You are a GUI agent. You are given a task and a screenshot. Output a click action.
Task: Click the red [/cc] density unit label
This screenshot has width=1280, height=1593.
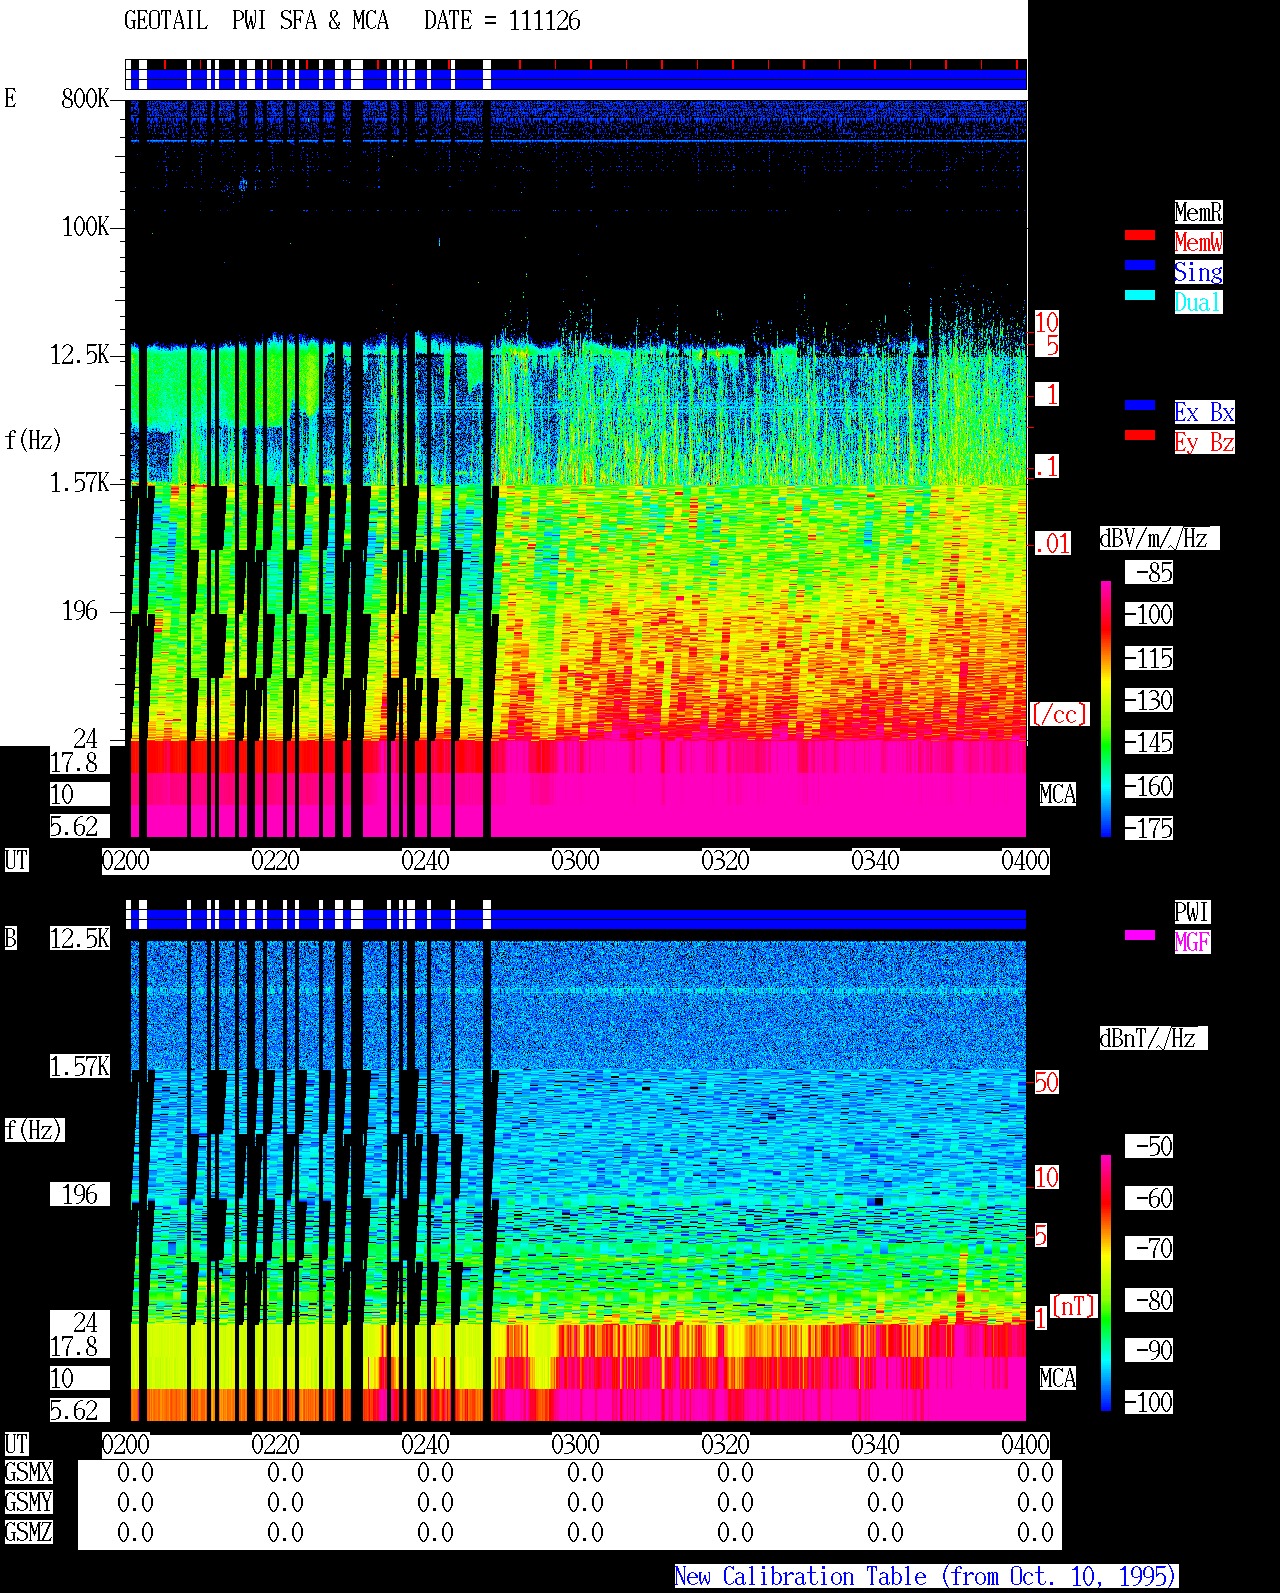(1059, 714)
